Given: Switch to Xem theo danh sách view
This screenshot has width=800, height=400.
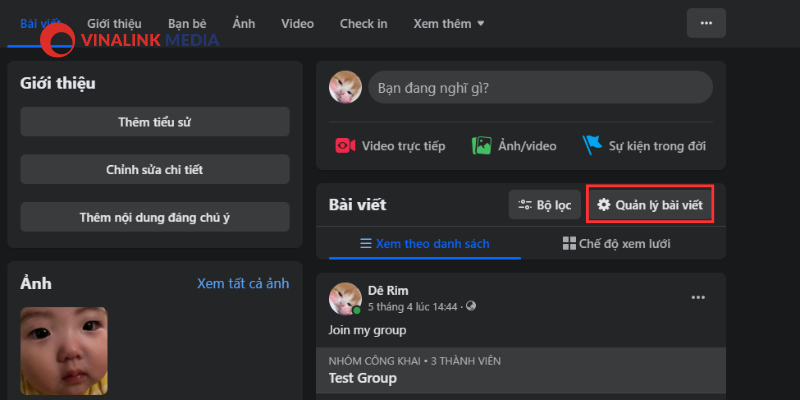Looking at the screenshot, I should pos(425,244).
